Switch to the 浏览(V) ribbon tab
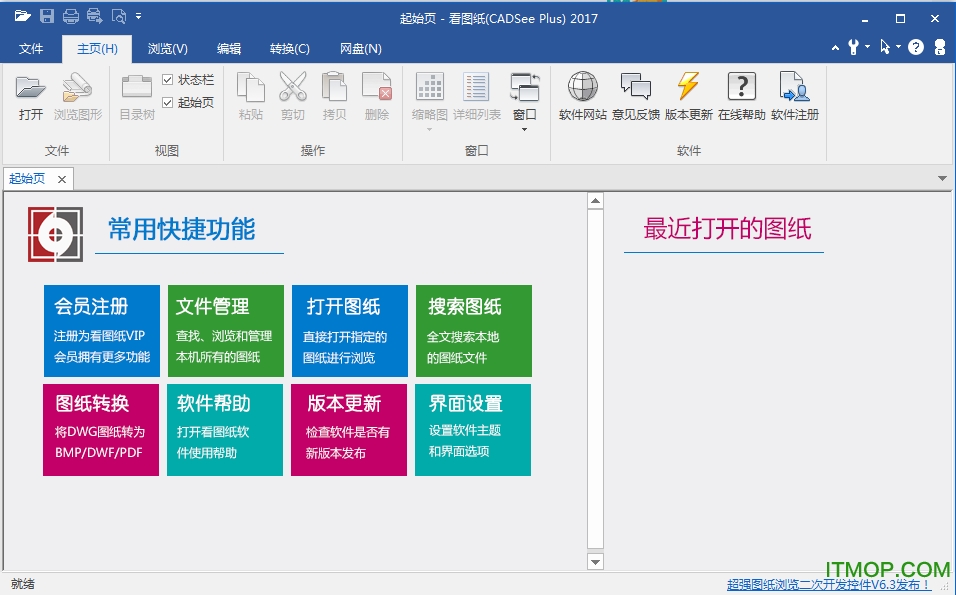 click(x=168, y=49)
